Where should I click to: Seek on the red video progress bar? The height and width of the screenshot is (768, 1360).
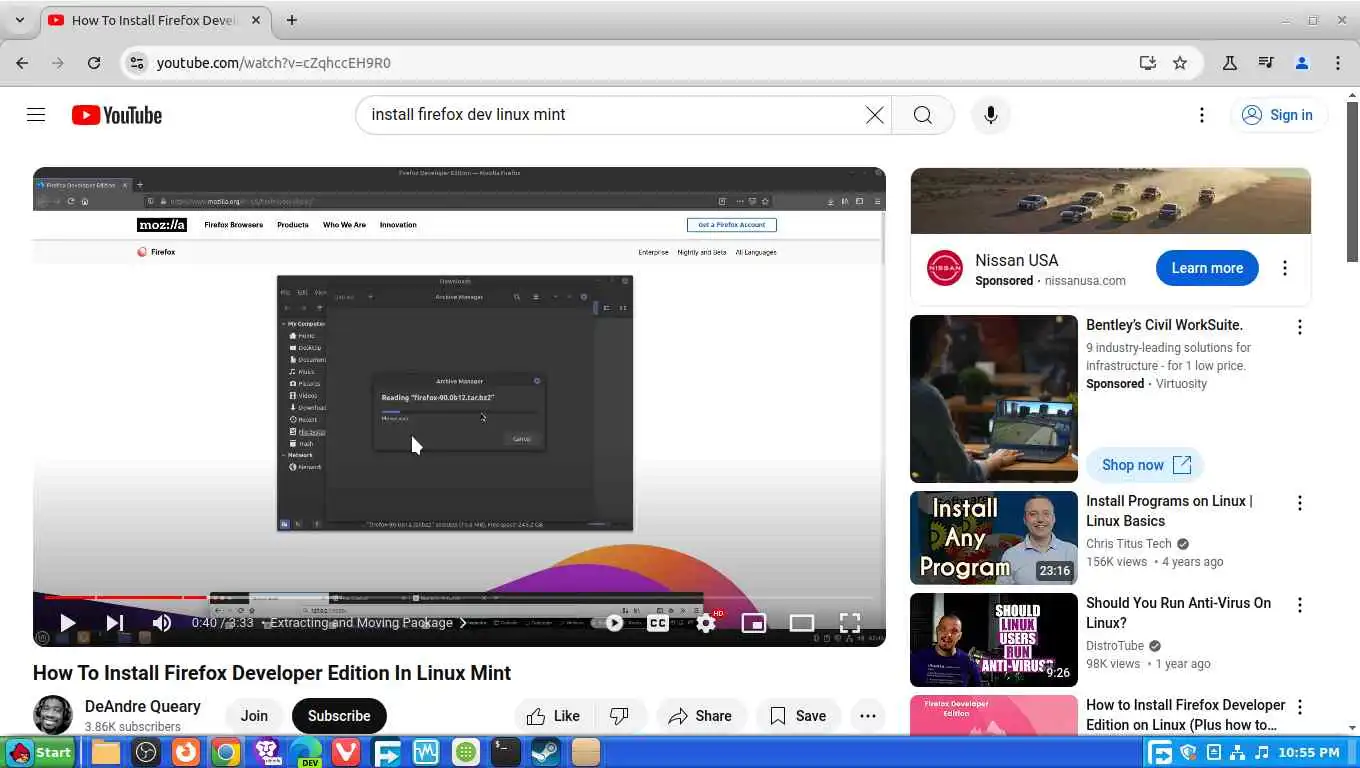coord(459,597)
